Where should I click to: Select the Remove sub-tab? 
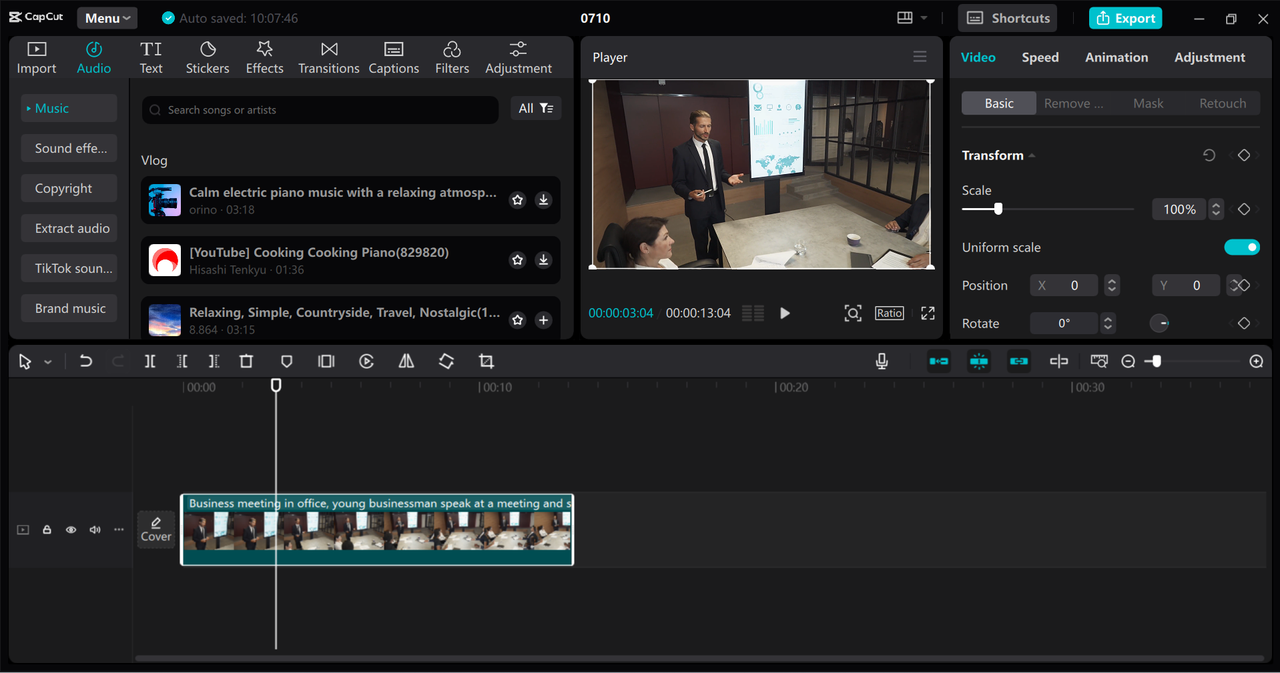1073,103
